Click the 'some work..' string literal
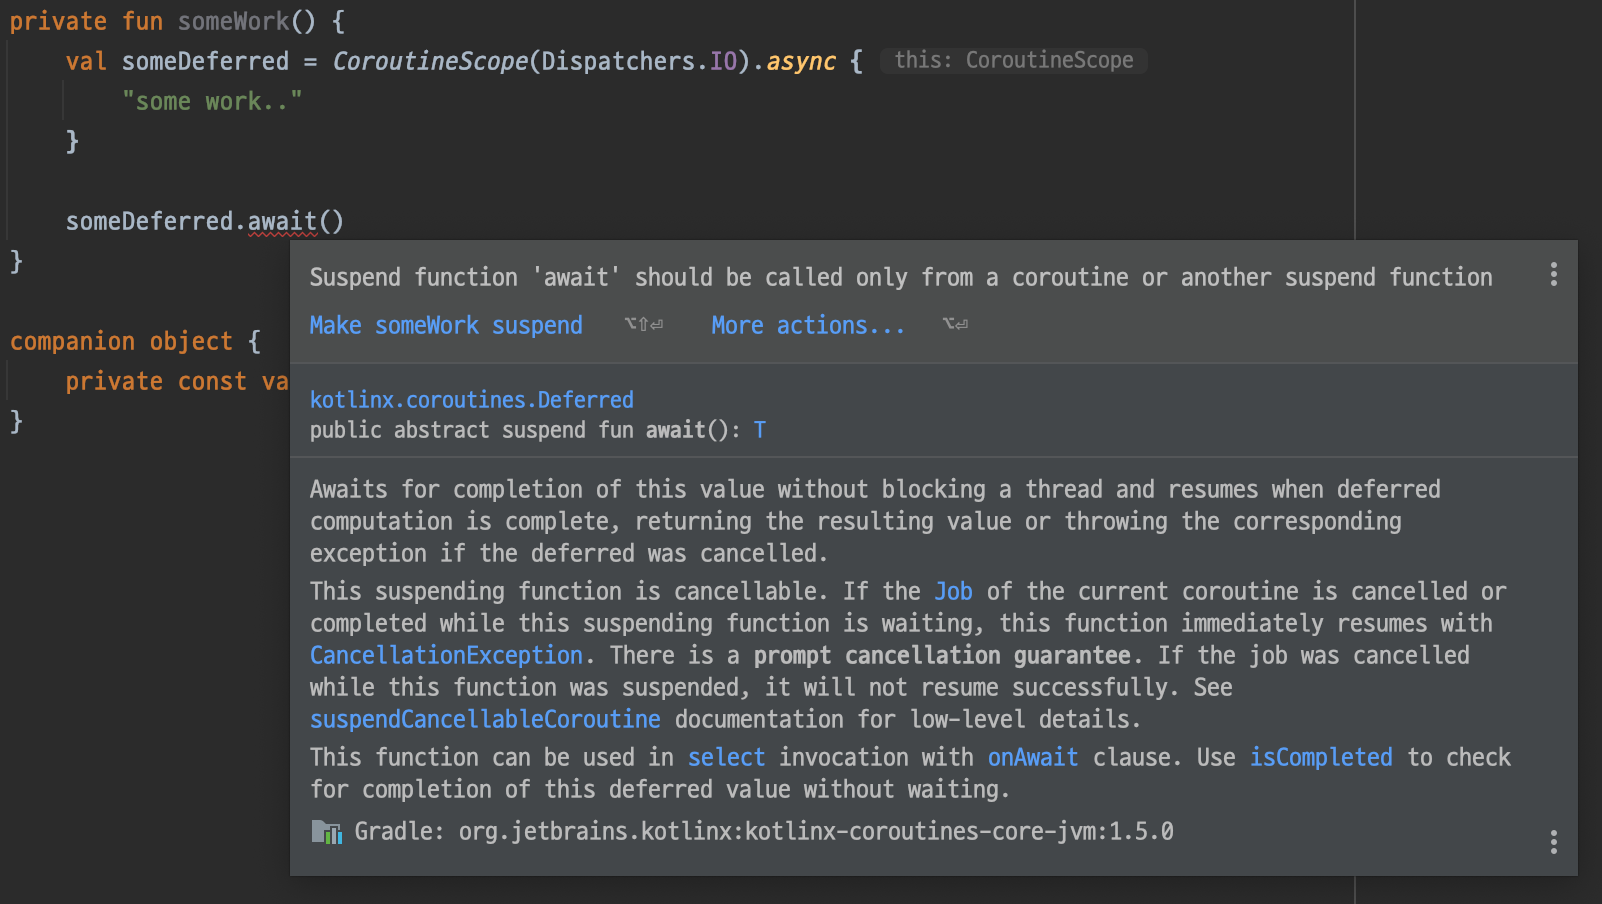The image size is (1602, 904). click(212, 100)
